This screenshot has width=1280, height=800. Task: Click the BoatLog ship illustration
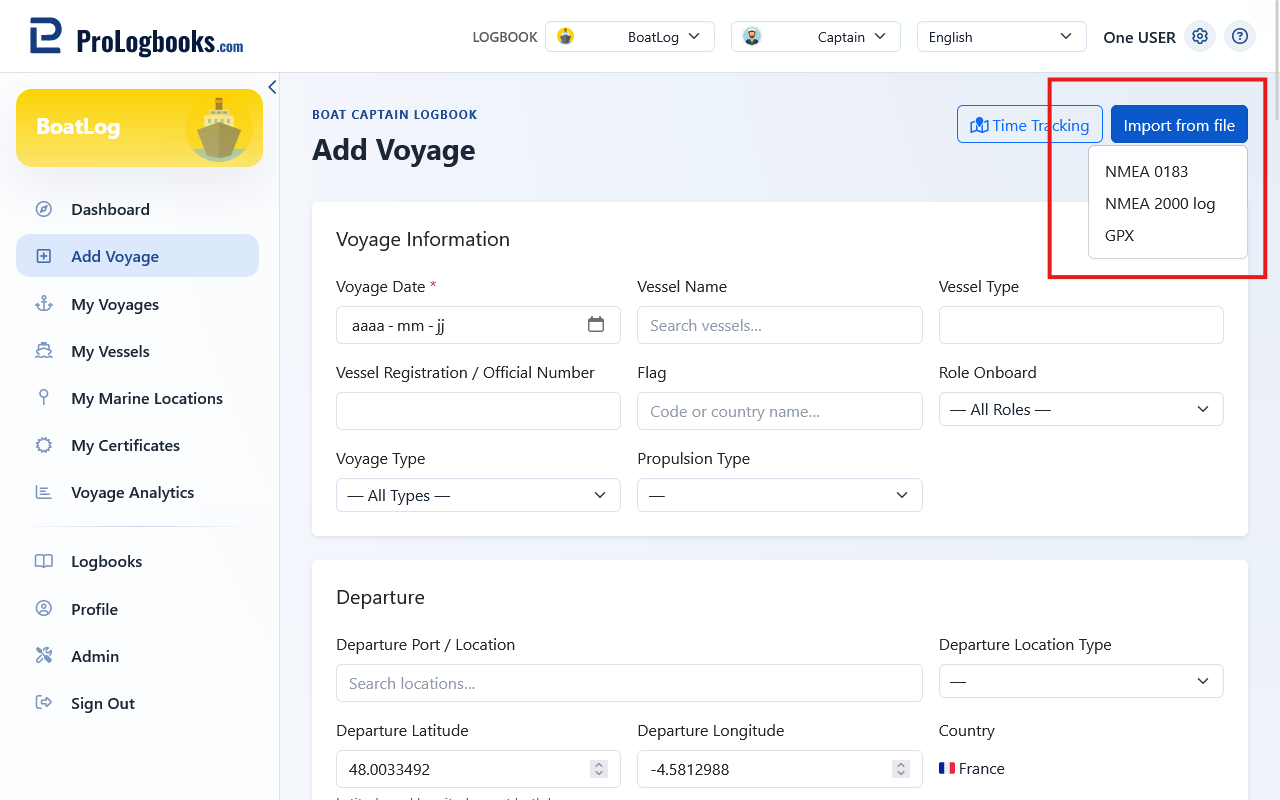tap(218, 128)
